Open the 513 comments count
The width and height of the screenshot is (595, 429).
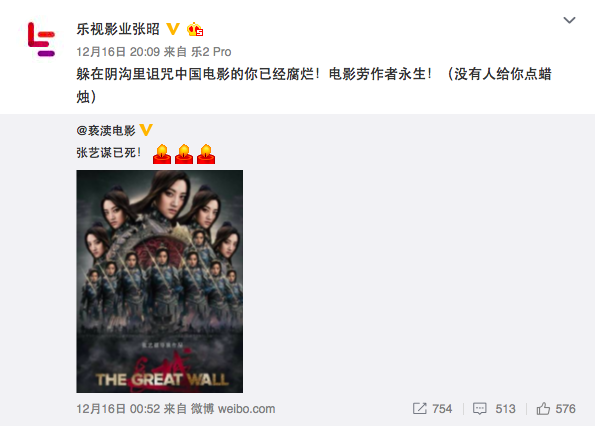(x=505, y=409)
